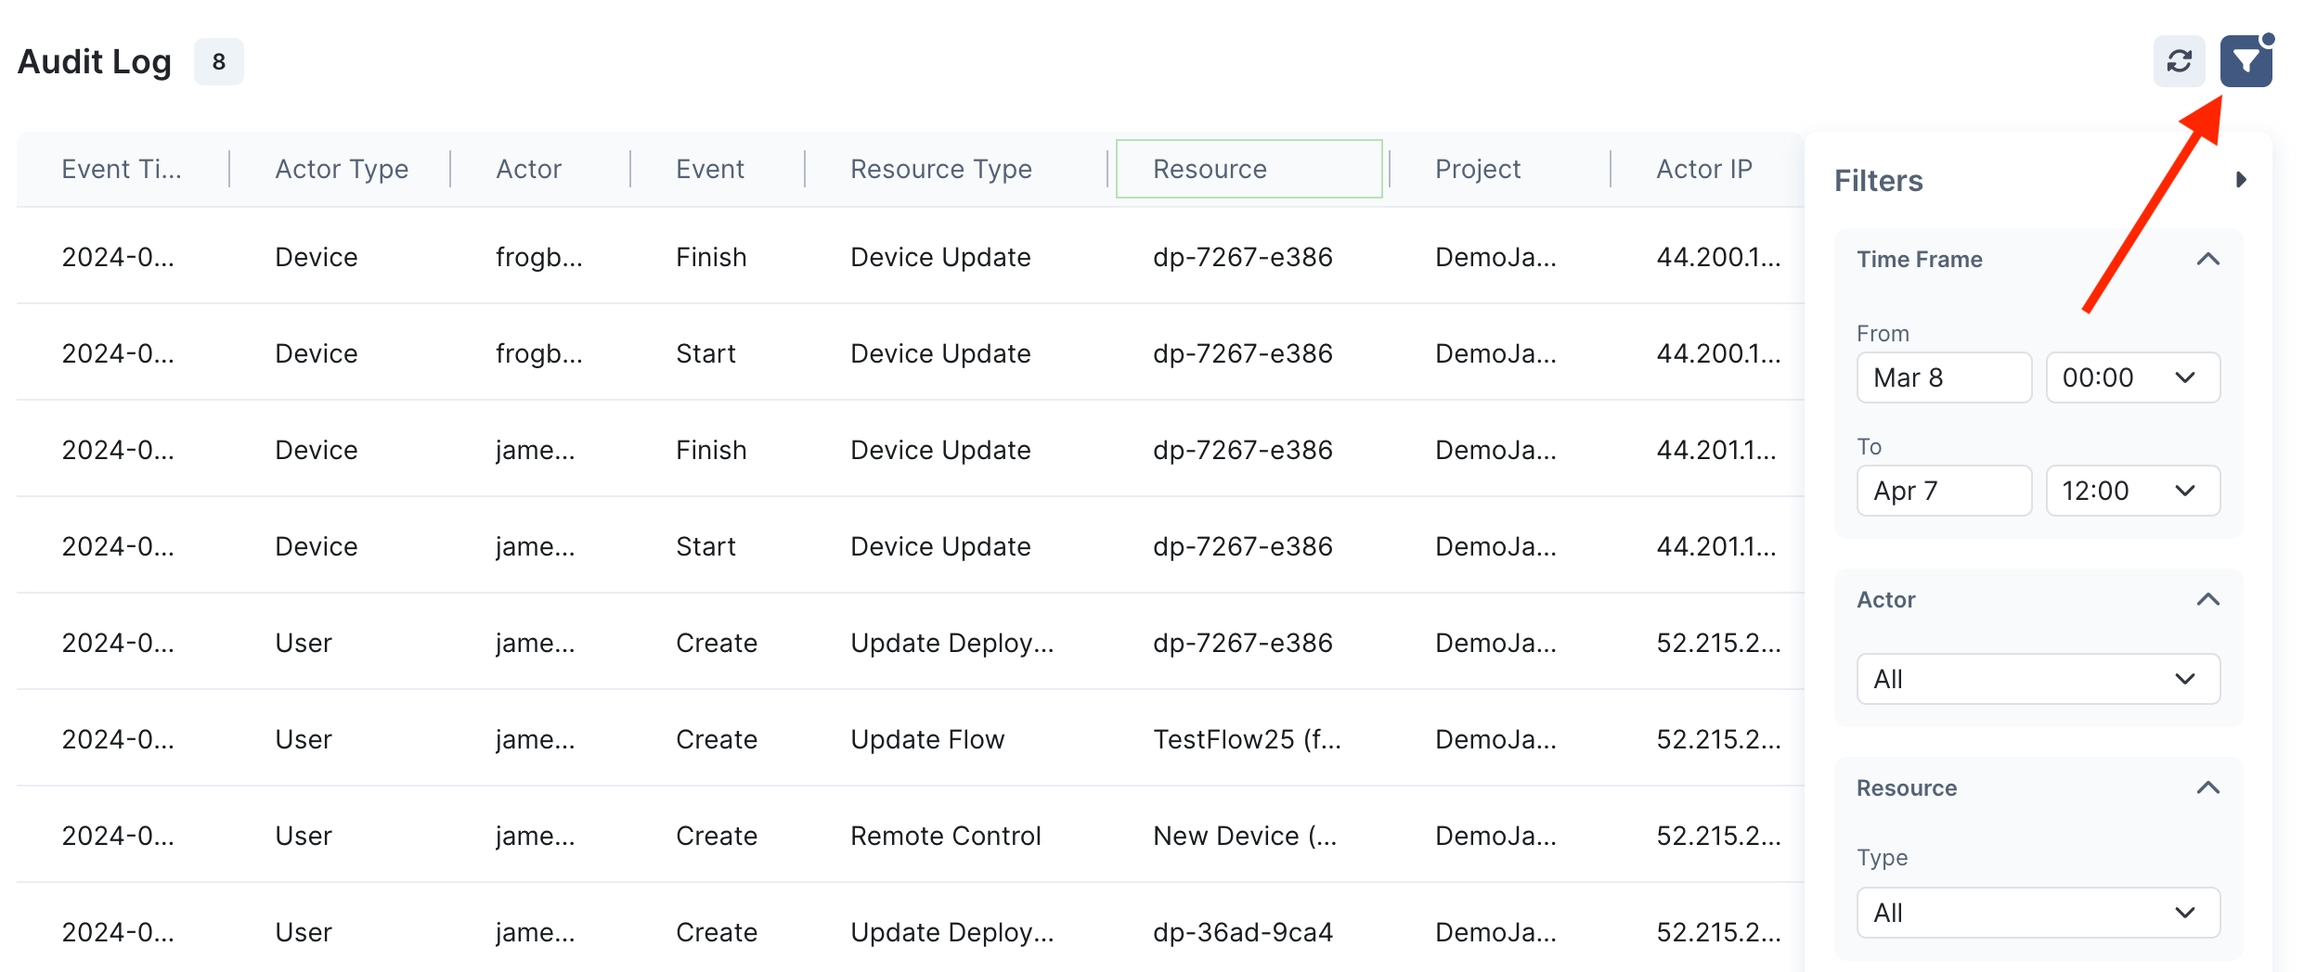
Task: Open the Resource Type All dropdown
Action: 2038,913
